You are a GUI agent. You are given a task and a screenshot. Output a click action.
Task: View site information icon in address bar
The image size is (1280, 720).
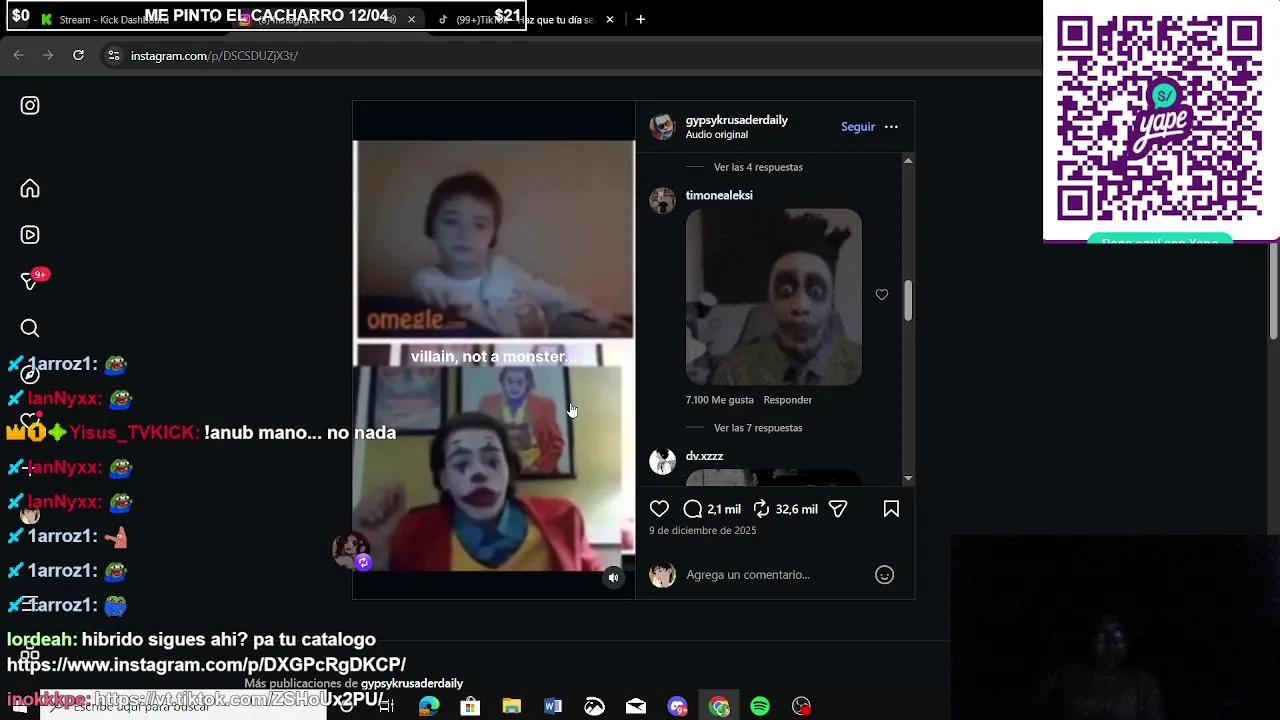point(114,55)
